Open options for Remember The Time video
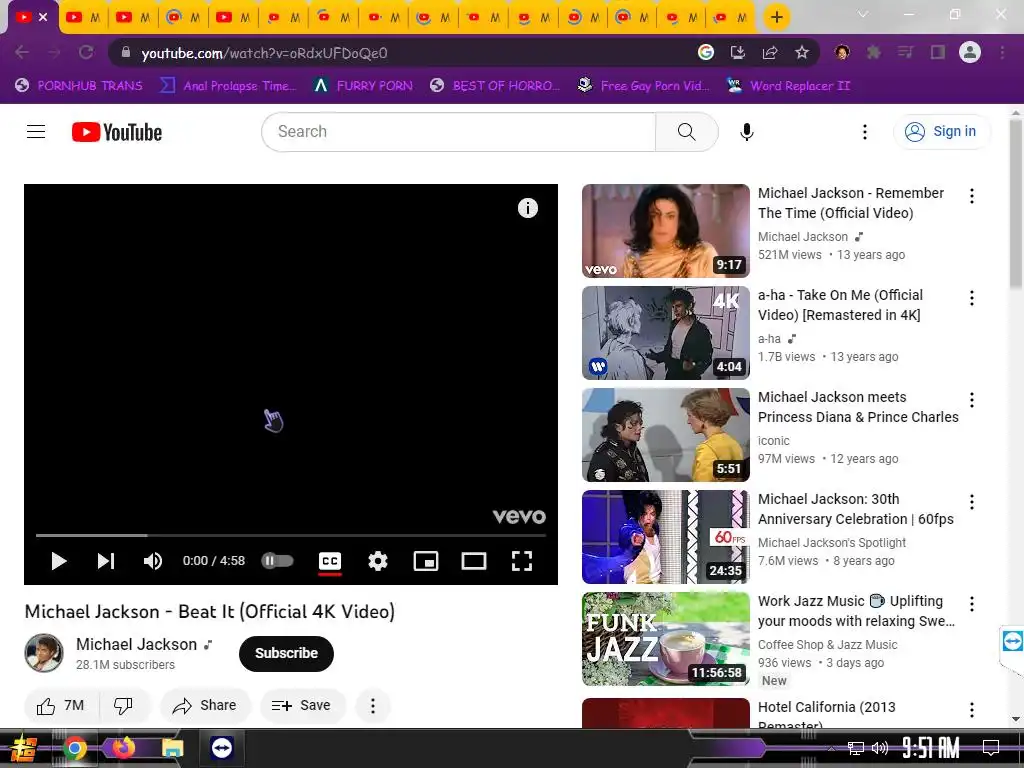 coord(972,196)
